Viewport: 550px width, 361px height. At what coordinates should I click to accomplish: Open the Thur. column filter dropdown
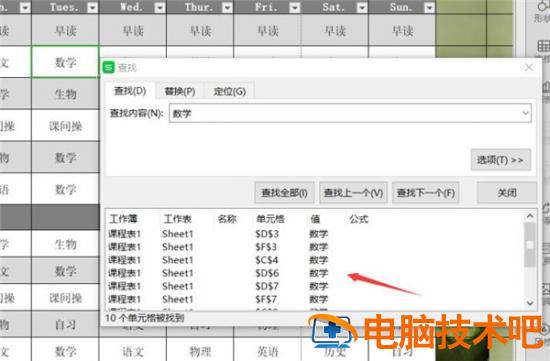click(227, 7)
